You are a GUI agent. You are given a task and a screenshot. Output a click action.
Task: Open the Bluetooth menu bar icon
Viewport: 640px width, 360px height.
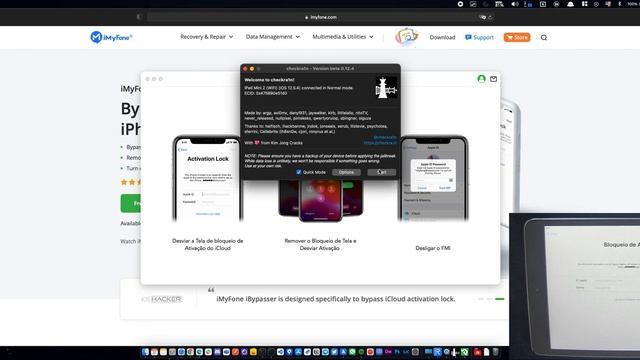pos(619,4)
